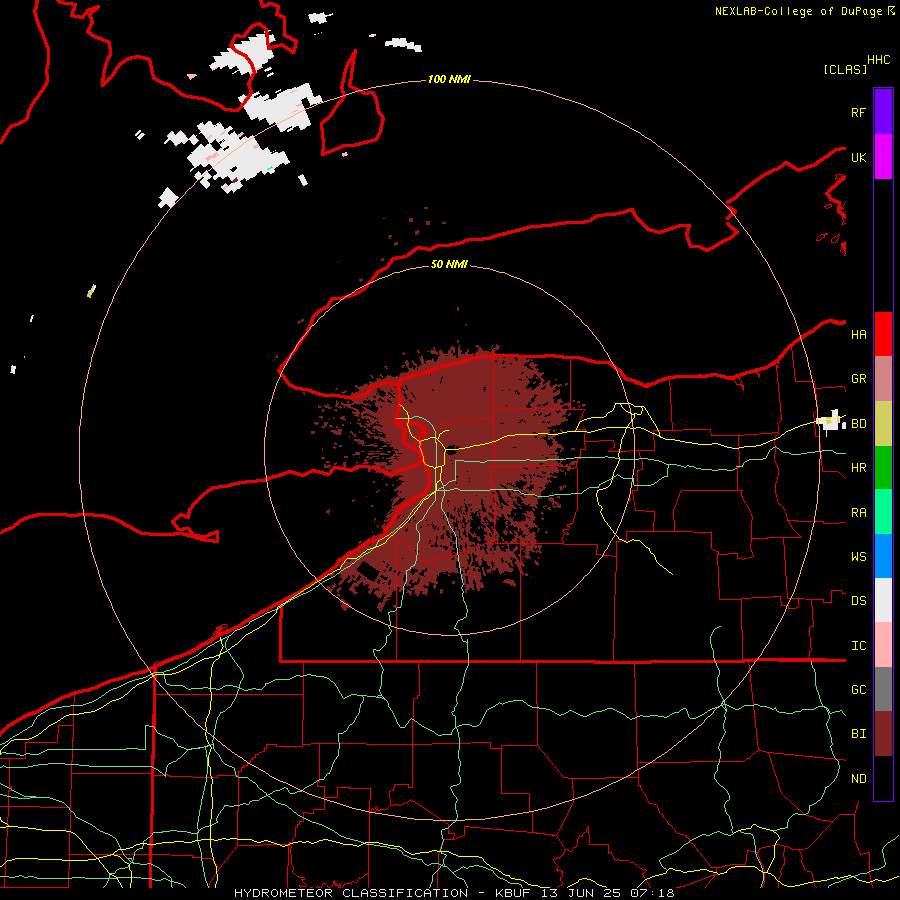Screen dimensions: 900x900
Task: Click the ND black legend swatch
Action: click(883, 778)
